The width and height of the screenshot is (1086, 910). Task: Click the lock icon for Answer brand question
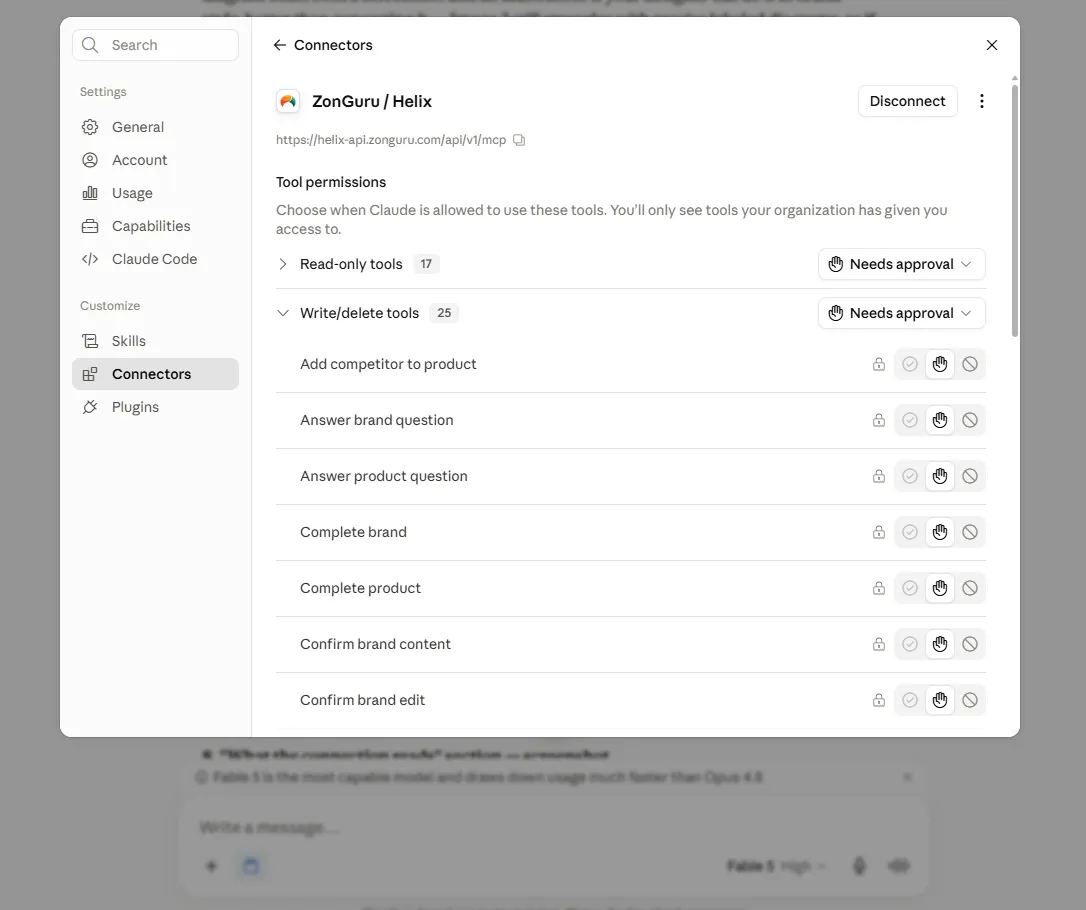click(x=879, y=420)
